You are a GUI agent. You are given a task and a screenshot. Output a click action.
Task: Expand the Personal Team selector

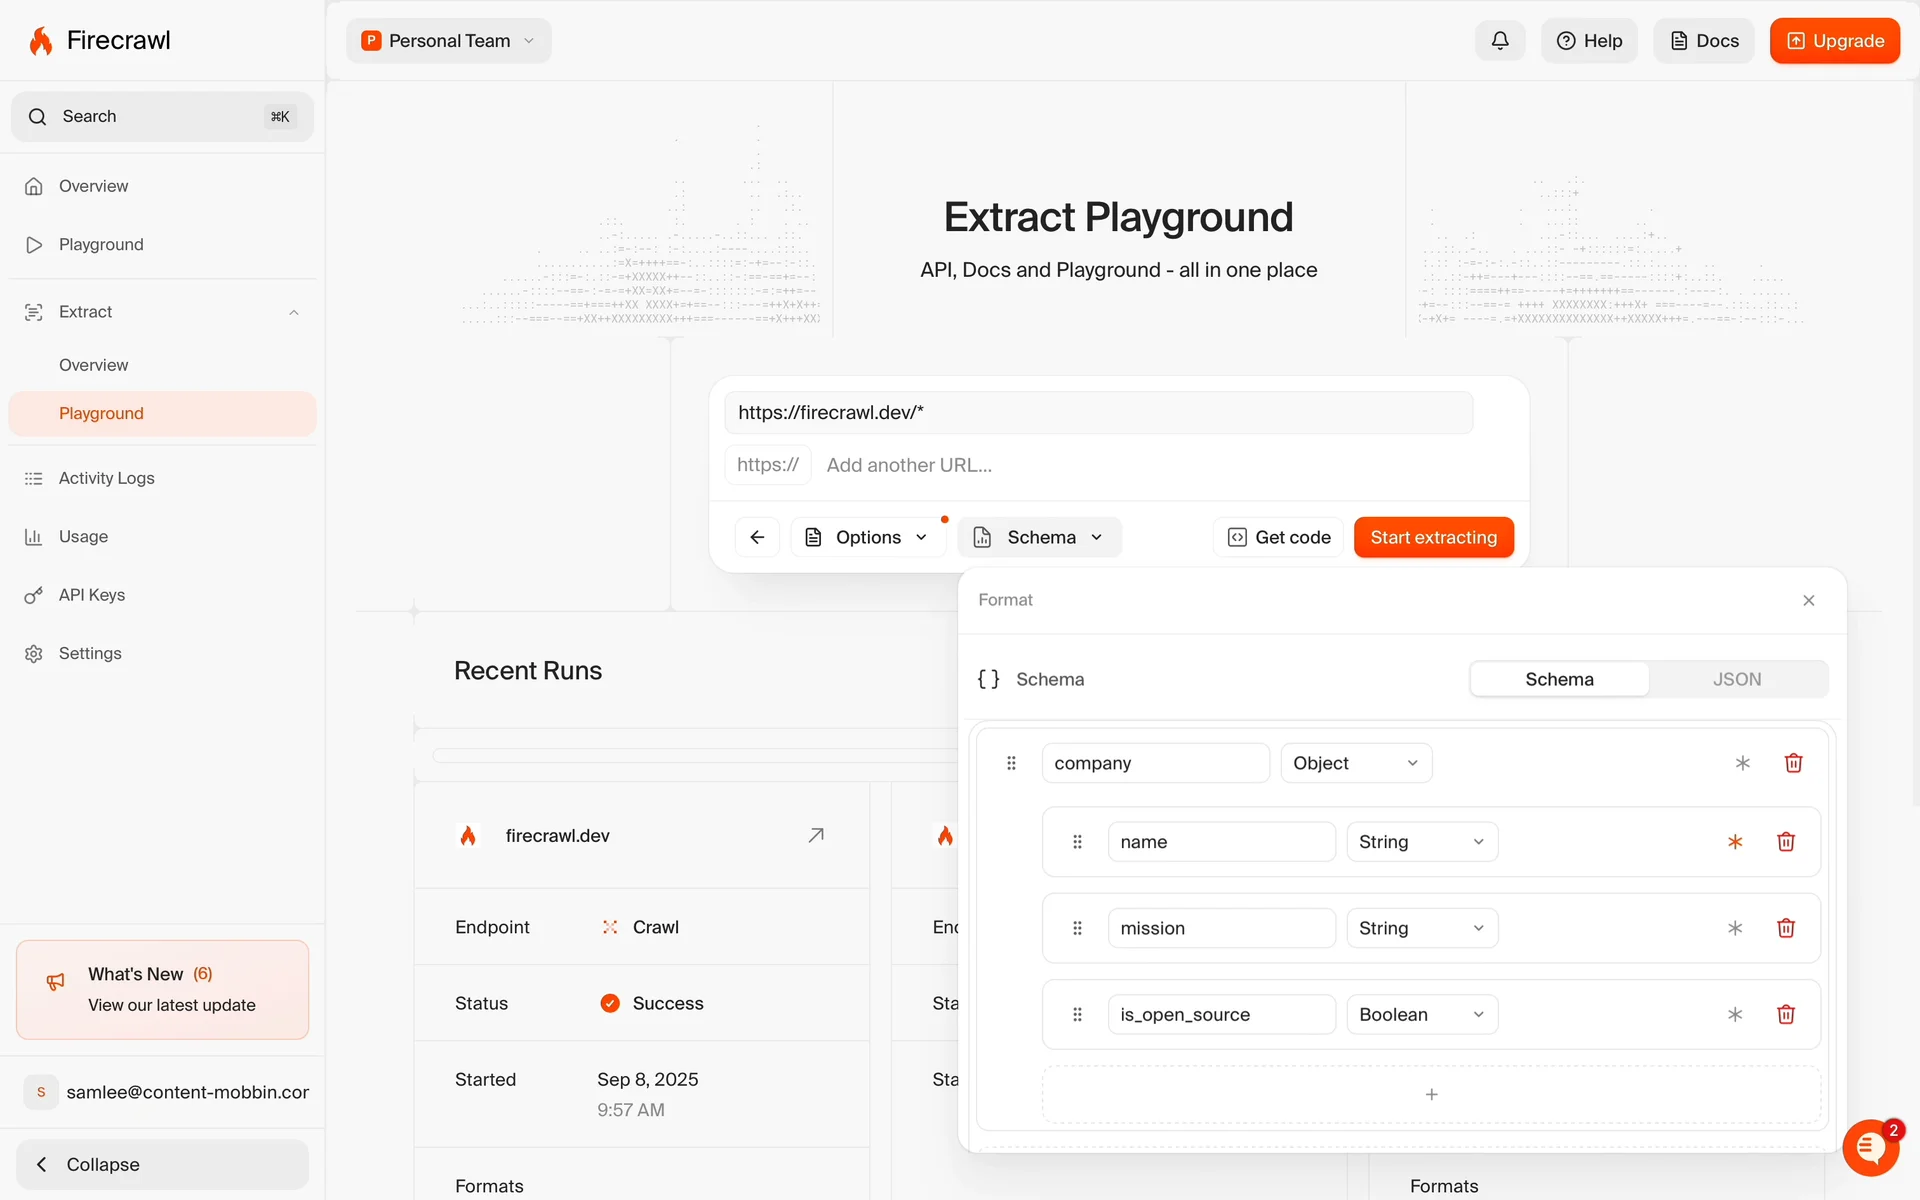[x=449, y=41]
